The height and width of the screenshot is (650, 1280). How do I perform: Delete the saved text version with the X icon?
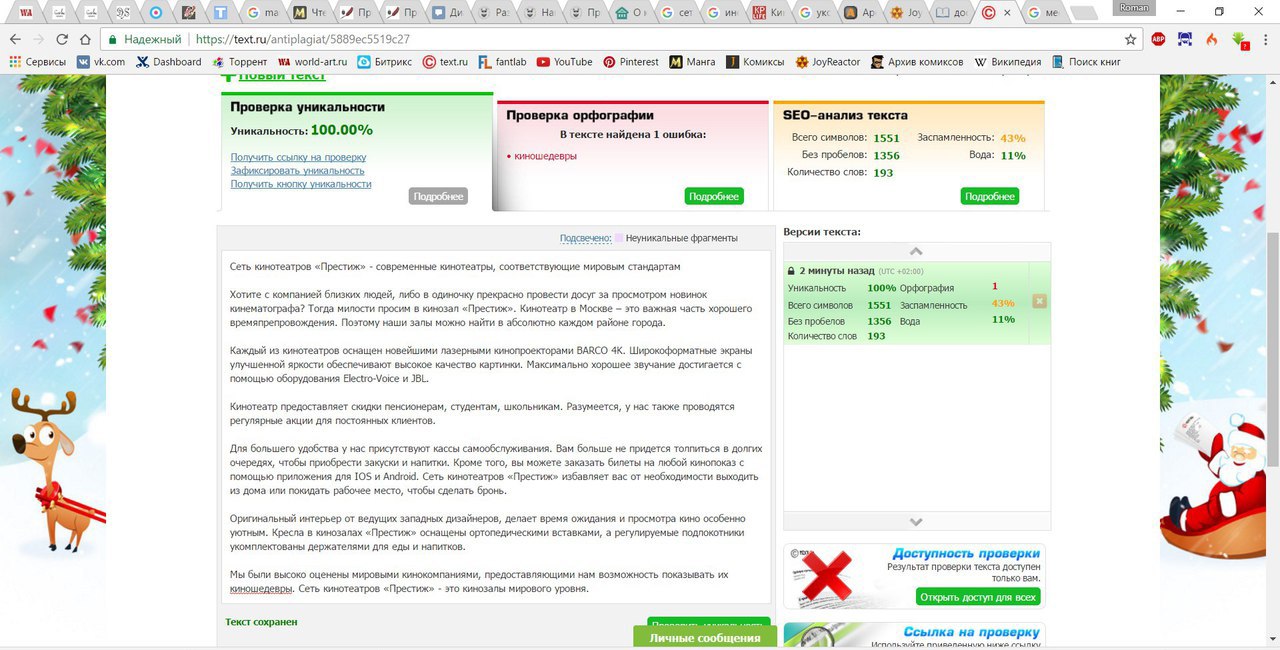[x=1039, y=301]
